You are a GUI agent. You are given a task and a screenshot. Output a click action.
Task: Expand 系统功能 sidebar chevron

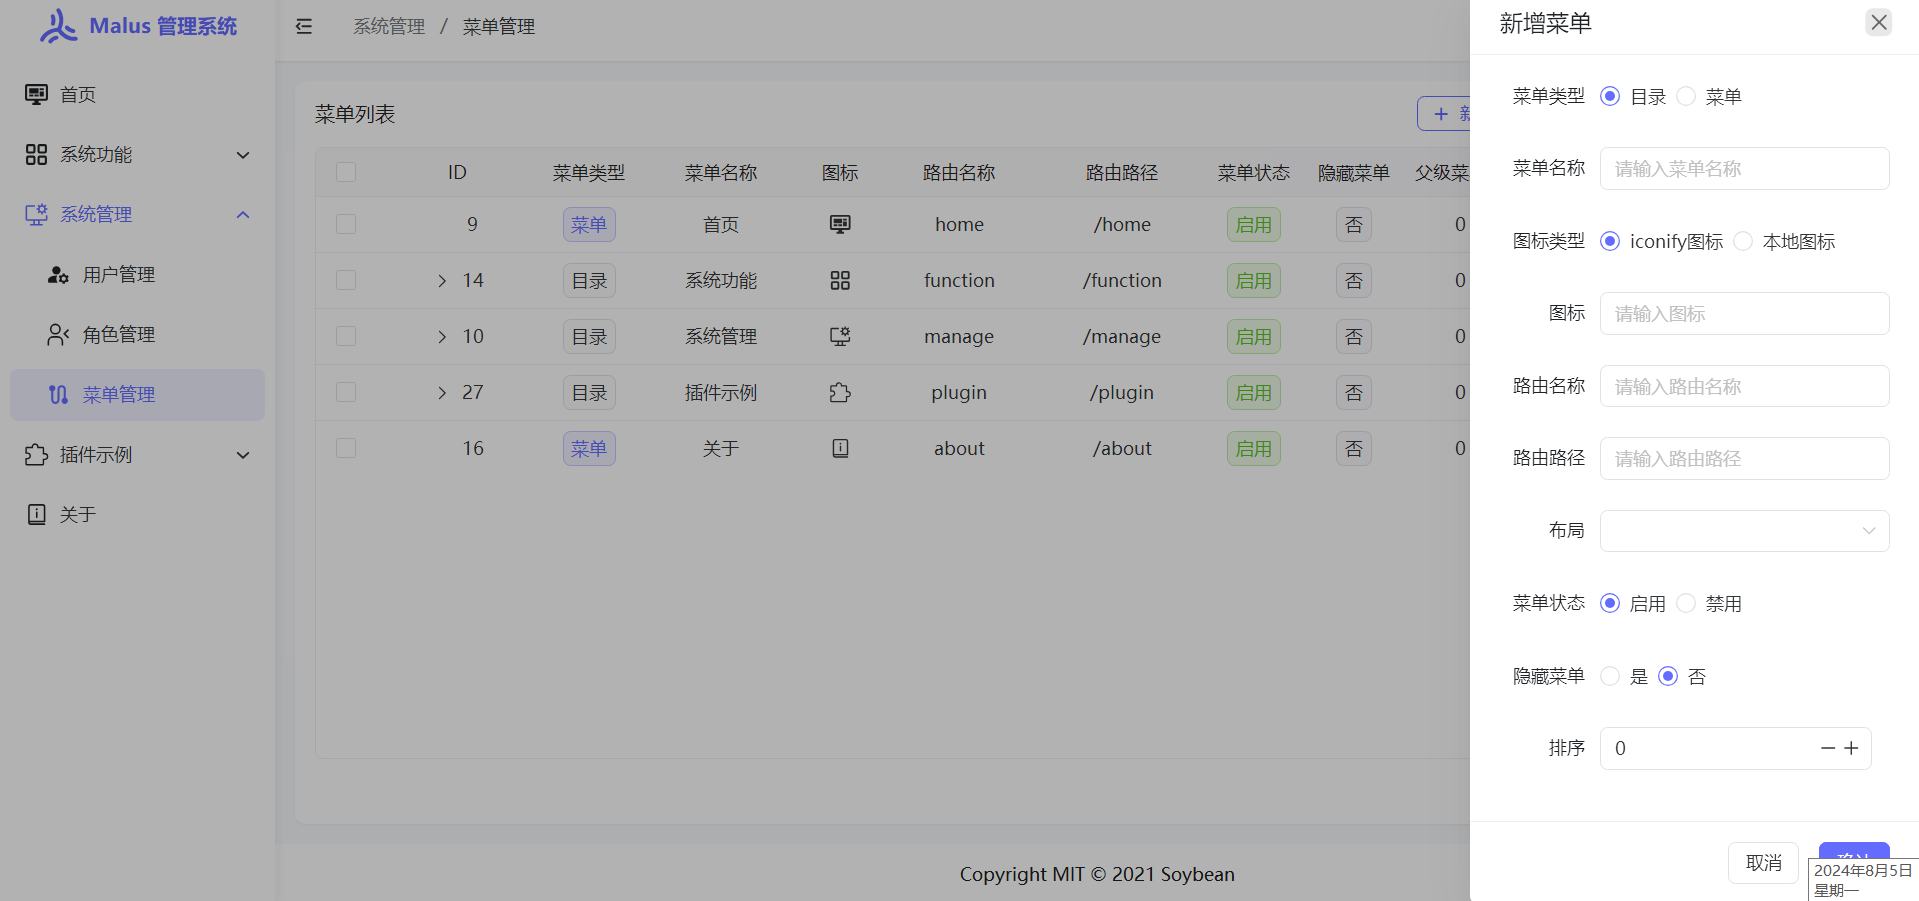(243, 155)
